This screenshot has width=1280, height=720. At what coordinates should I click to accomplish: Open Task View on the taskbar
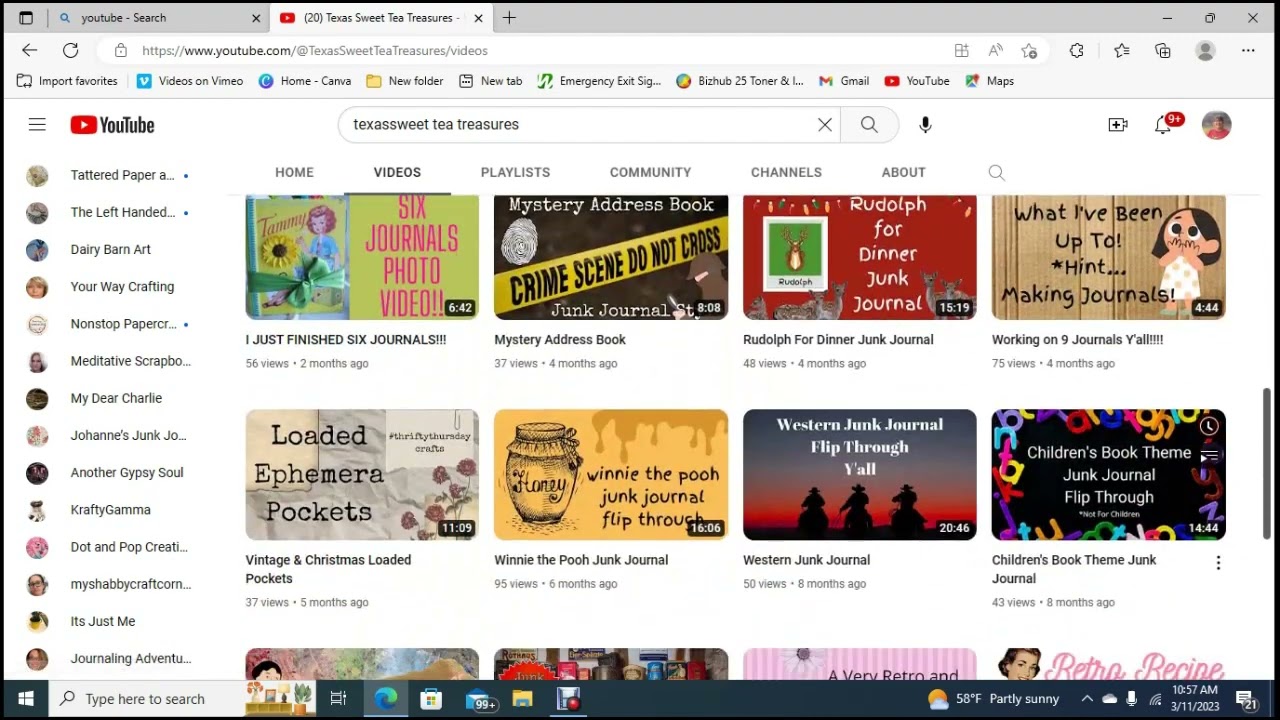coord(338,699)
